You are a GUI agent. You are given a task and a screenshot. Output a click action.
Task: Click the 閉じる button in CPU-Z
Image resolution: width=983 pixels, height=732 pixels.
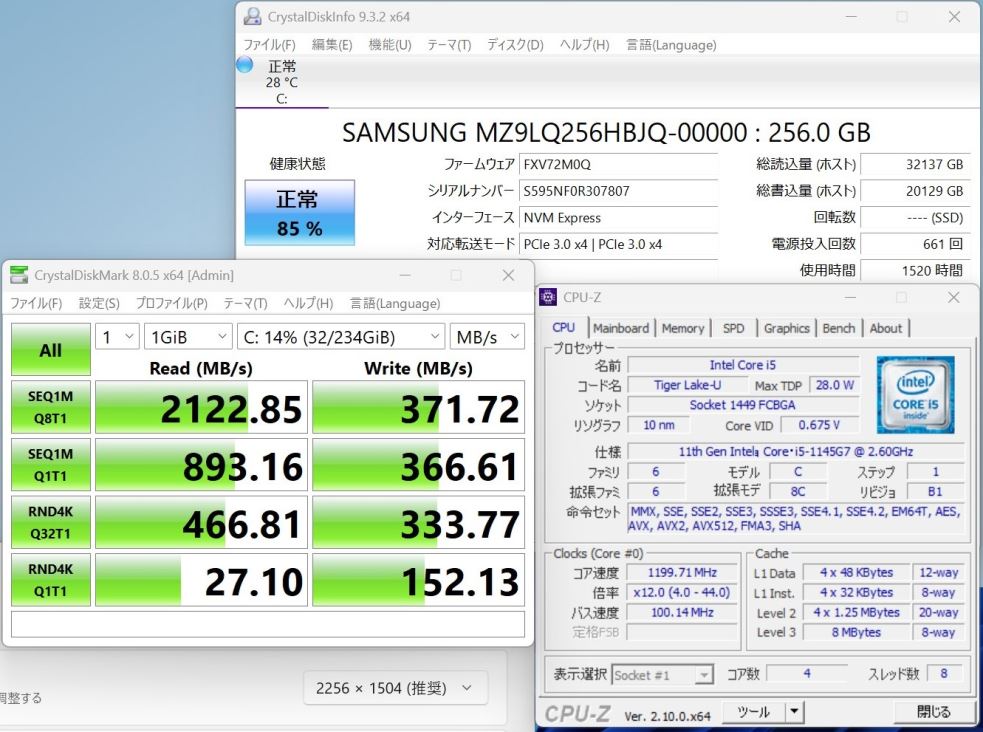coord(933,711)
